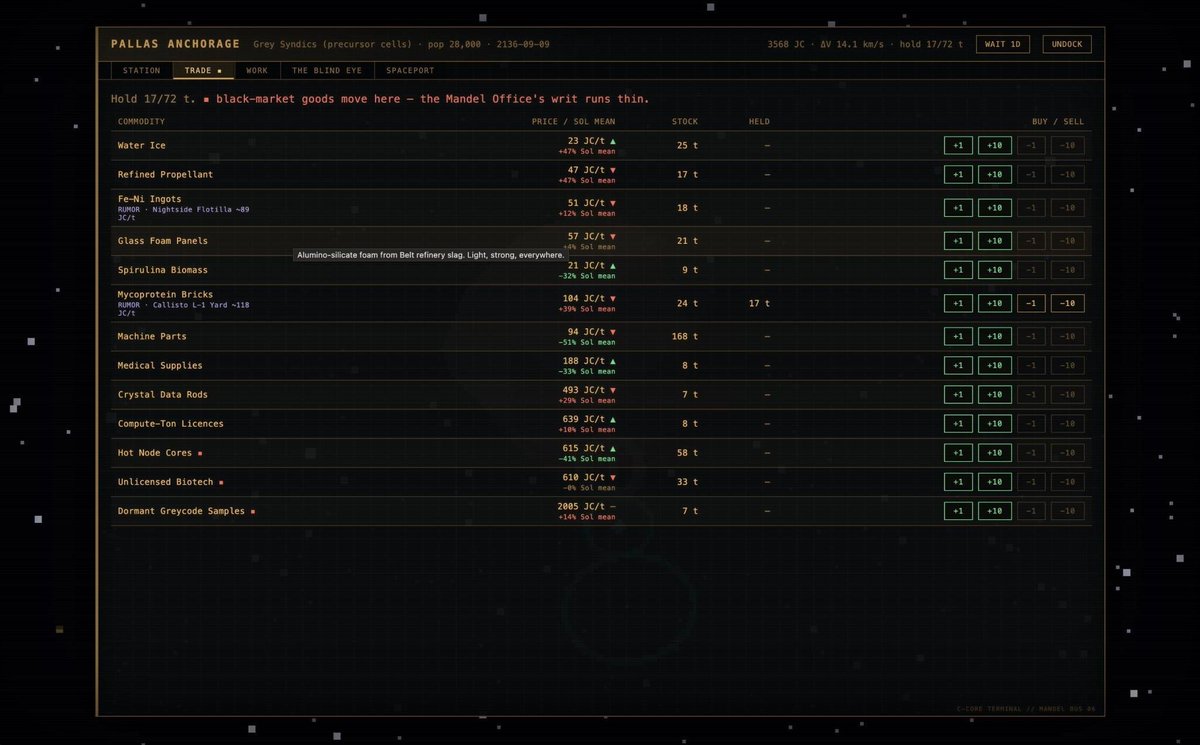The width and height of the screenshot is (1200, 745).
Task: Buy +10 Glass Foam Panels
Action: point(995,241)
